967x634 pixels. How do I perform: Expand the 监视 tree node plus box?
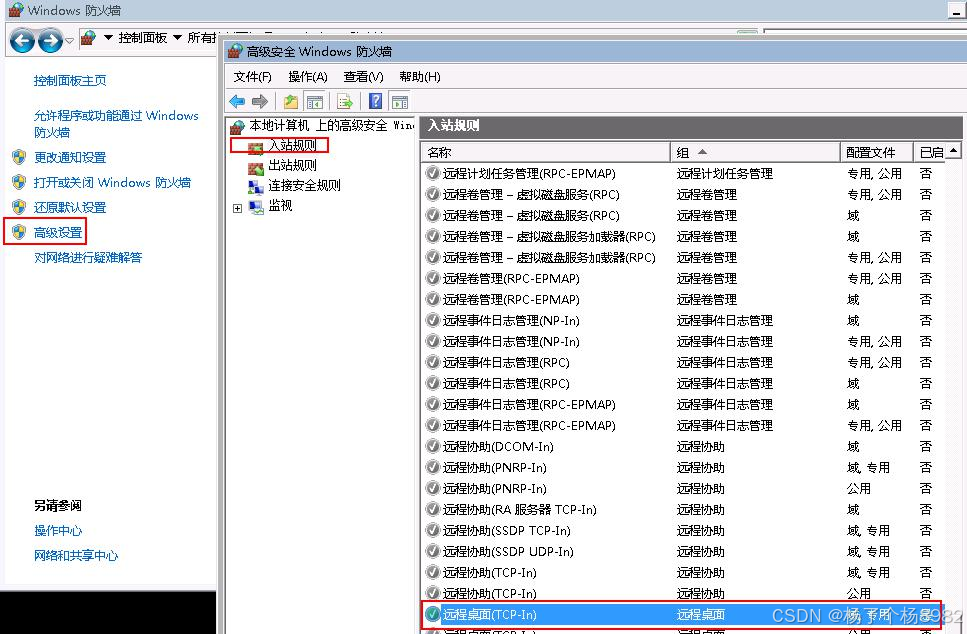(237, 208)
